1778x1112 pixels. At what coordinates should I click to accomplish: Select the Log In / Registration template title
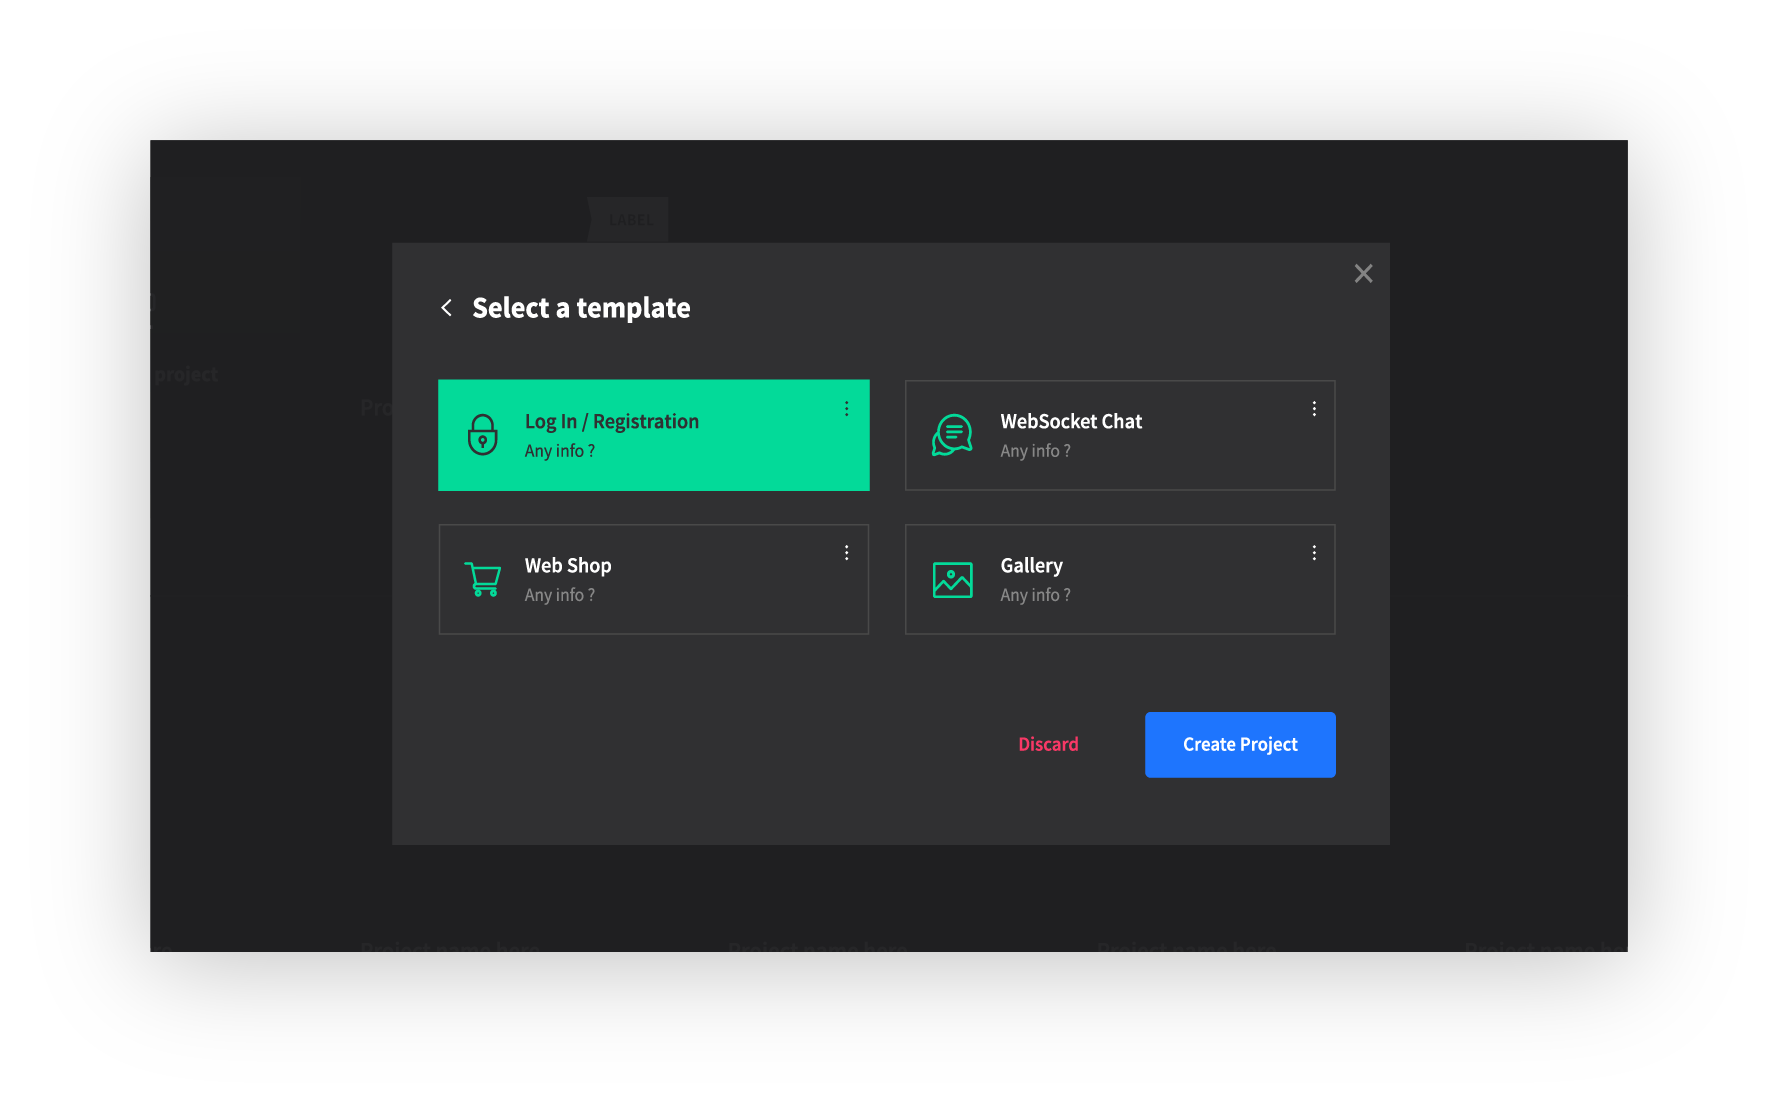(x=611, y=422)
